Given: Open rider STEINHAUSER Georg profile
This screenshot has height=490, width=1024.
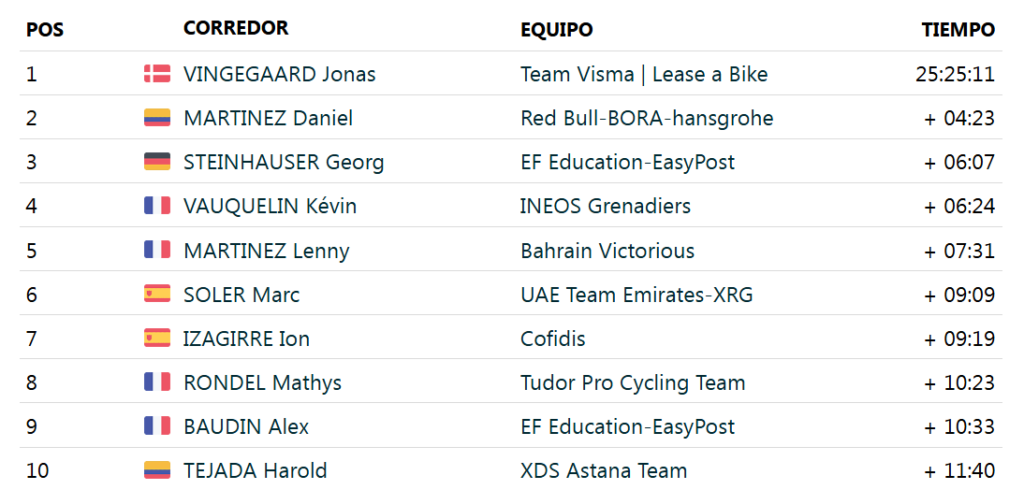Looking at the screenshot, I should click(x=283, y=162).
